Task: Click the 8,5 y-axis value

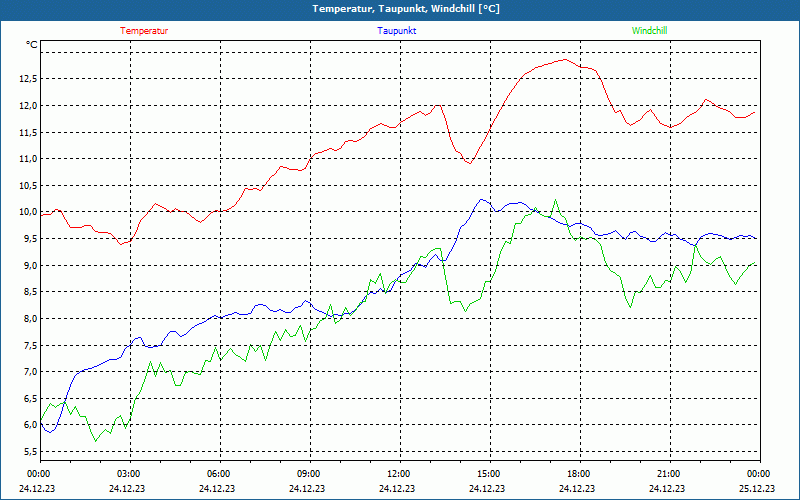Action: 30,292
